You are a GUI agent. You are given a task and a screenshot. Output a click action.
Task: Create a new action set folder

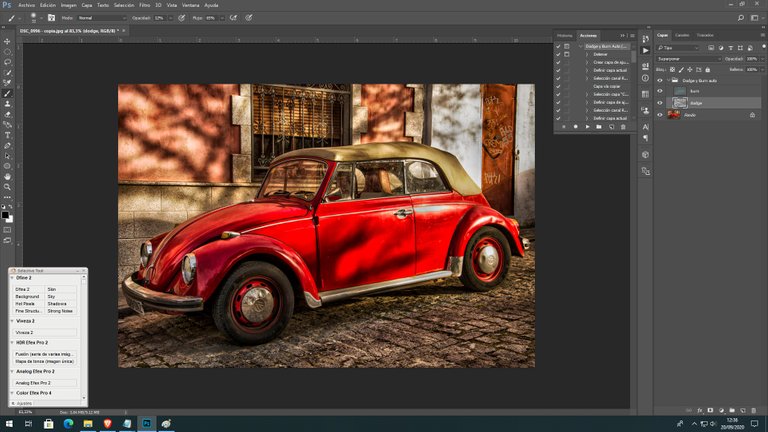tap(599, 127)
